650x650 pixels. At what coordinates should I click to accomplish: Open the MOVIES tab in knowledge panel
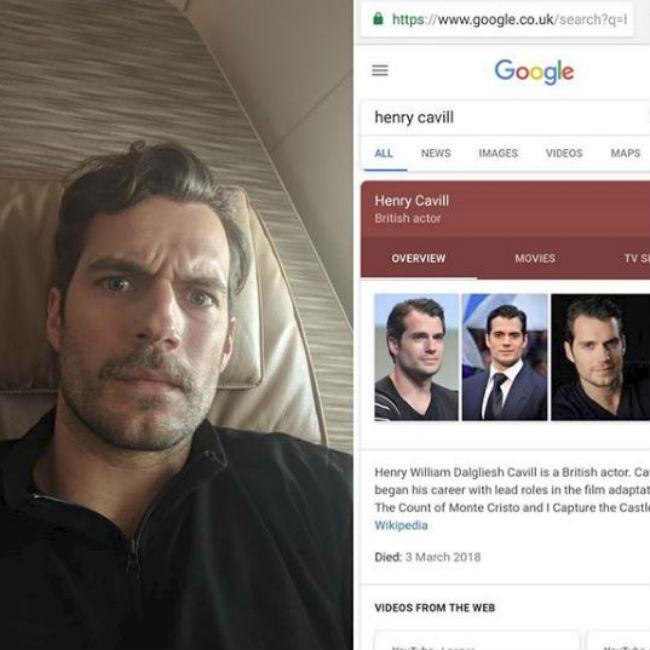535,258
